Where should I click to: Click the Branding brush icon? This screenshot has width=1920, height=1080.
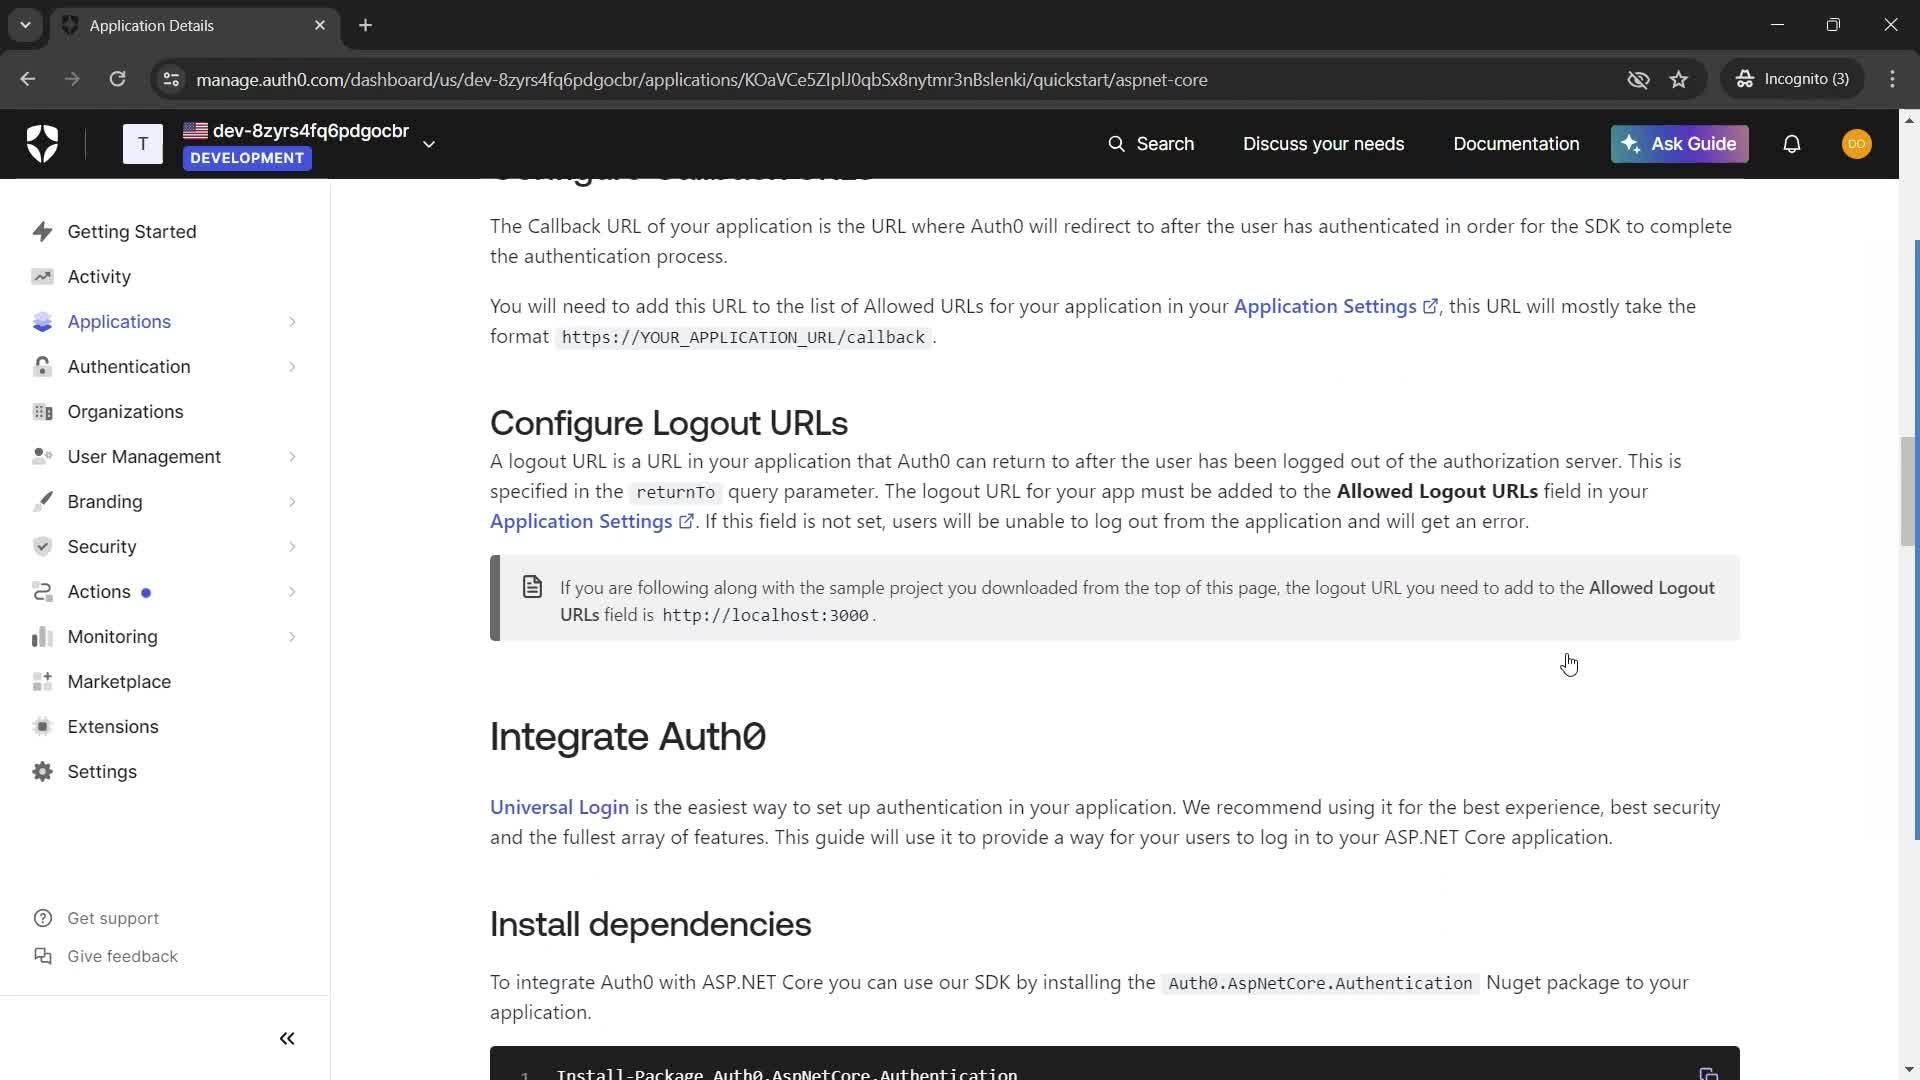coord(42,501)
